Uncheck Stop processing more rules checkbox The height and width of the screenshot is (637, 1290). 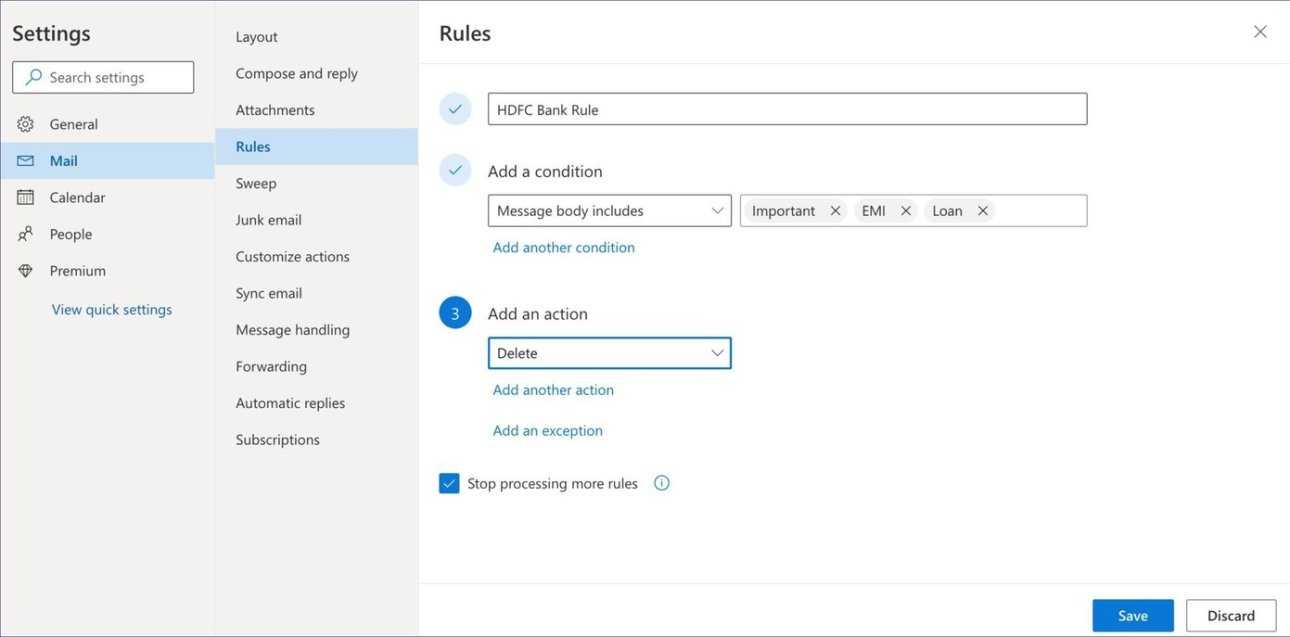tap(449, 484)
